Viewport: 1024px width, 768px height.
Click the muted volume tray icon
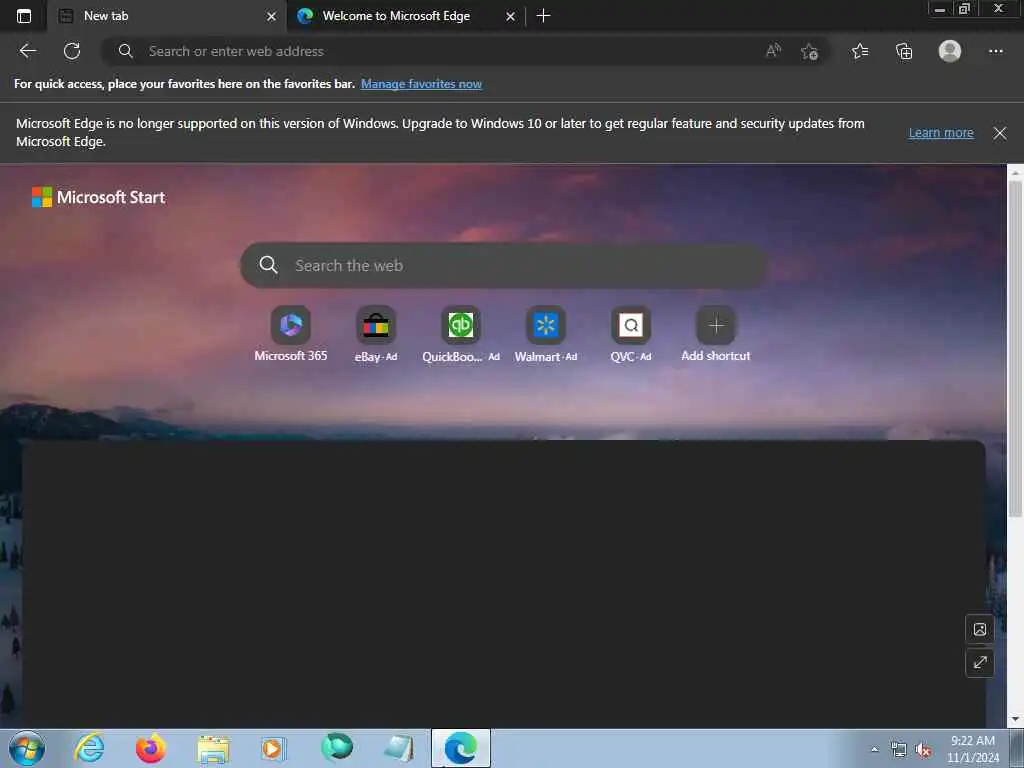click(x=923, y=750)
